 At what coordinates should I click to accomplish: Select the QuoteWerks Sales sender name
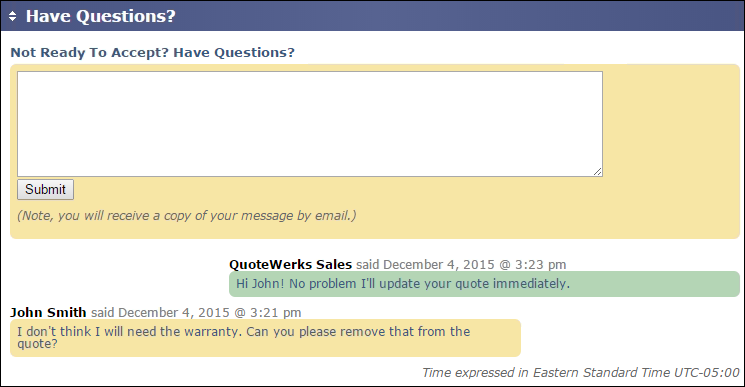[290, 264]
